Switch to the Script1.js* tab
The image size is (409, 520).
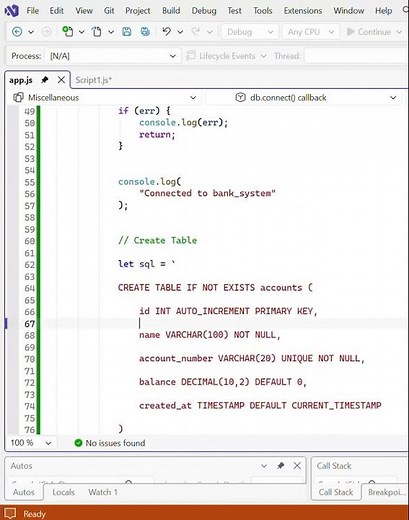[x=93, y=80]
